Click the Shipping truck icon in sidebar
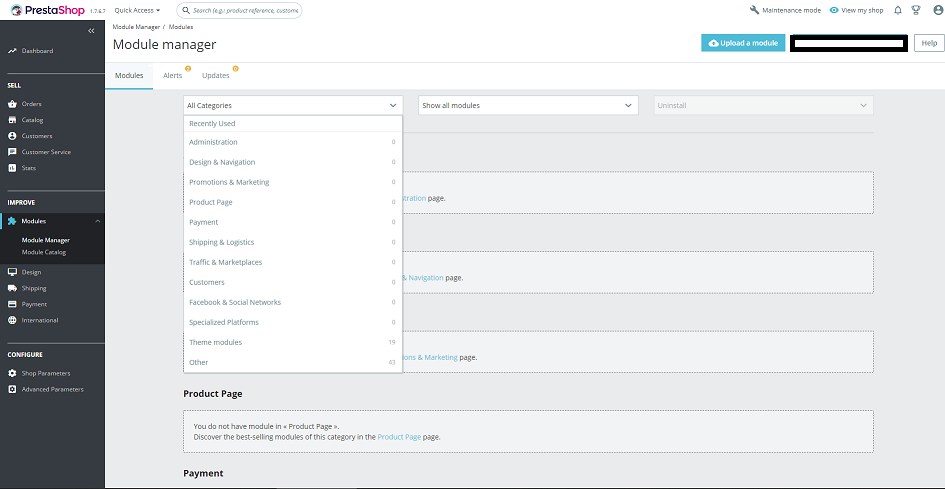945x489 pixels. (x=12, y=288)
